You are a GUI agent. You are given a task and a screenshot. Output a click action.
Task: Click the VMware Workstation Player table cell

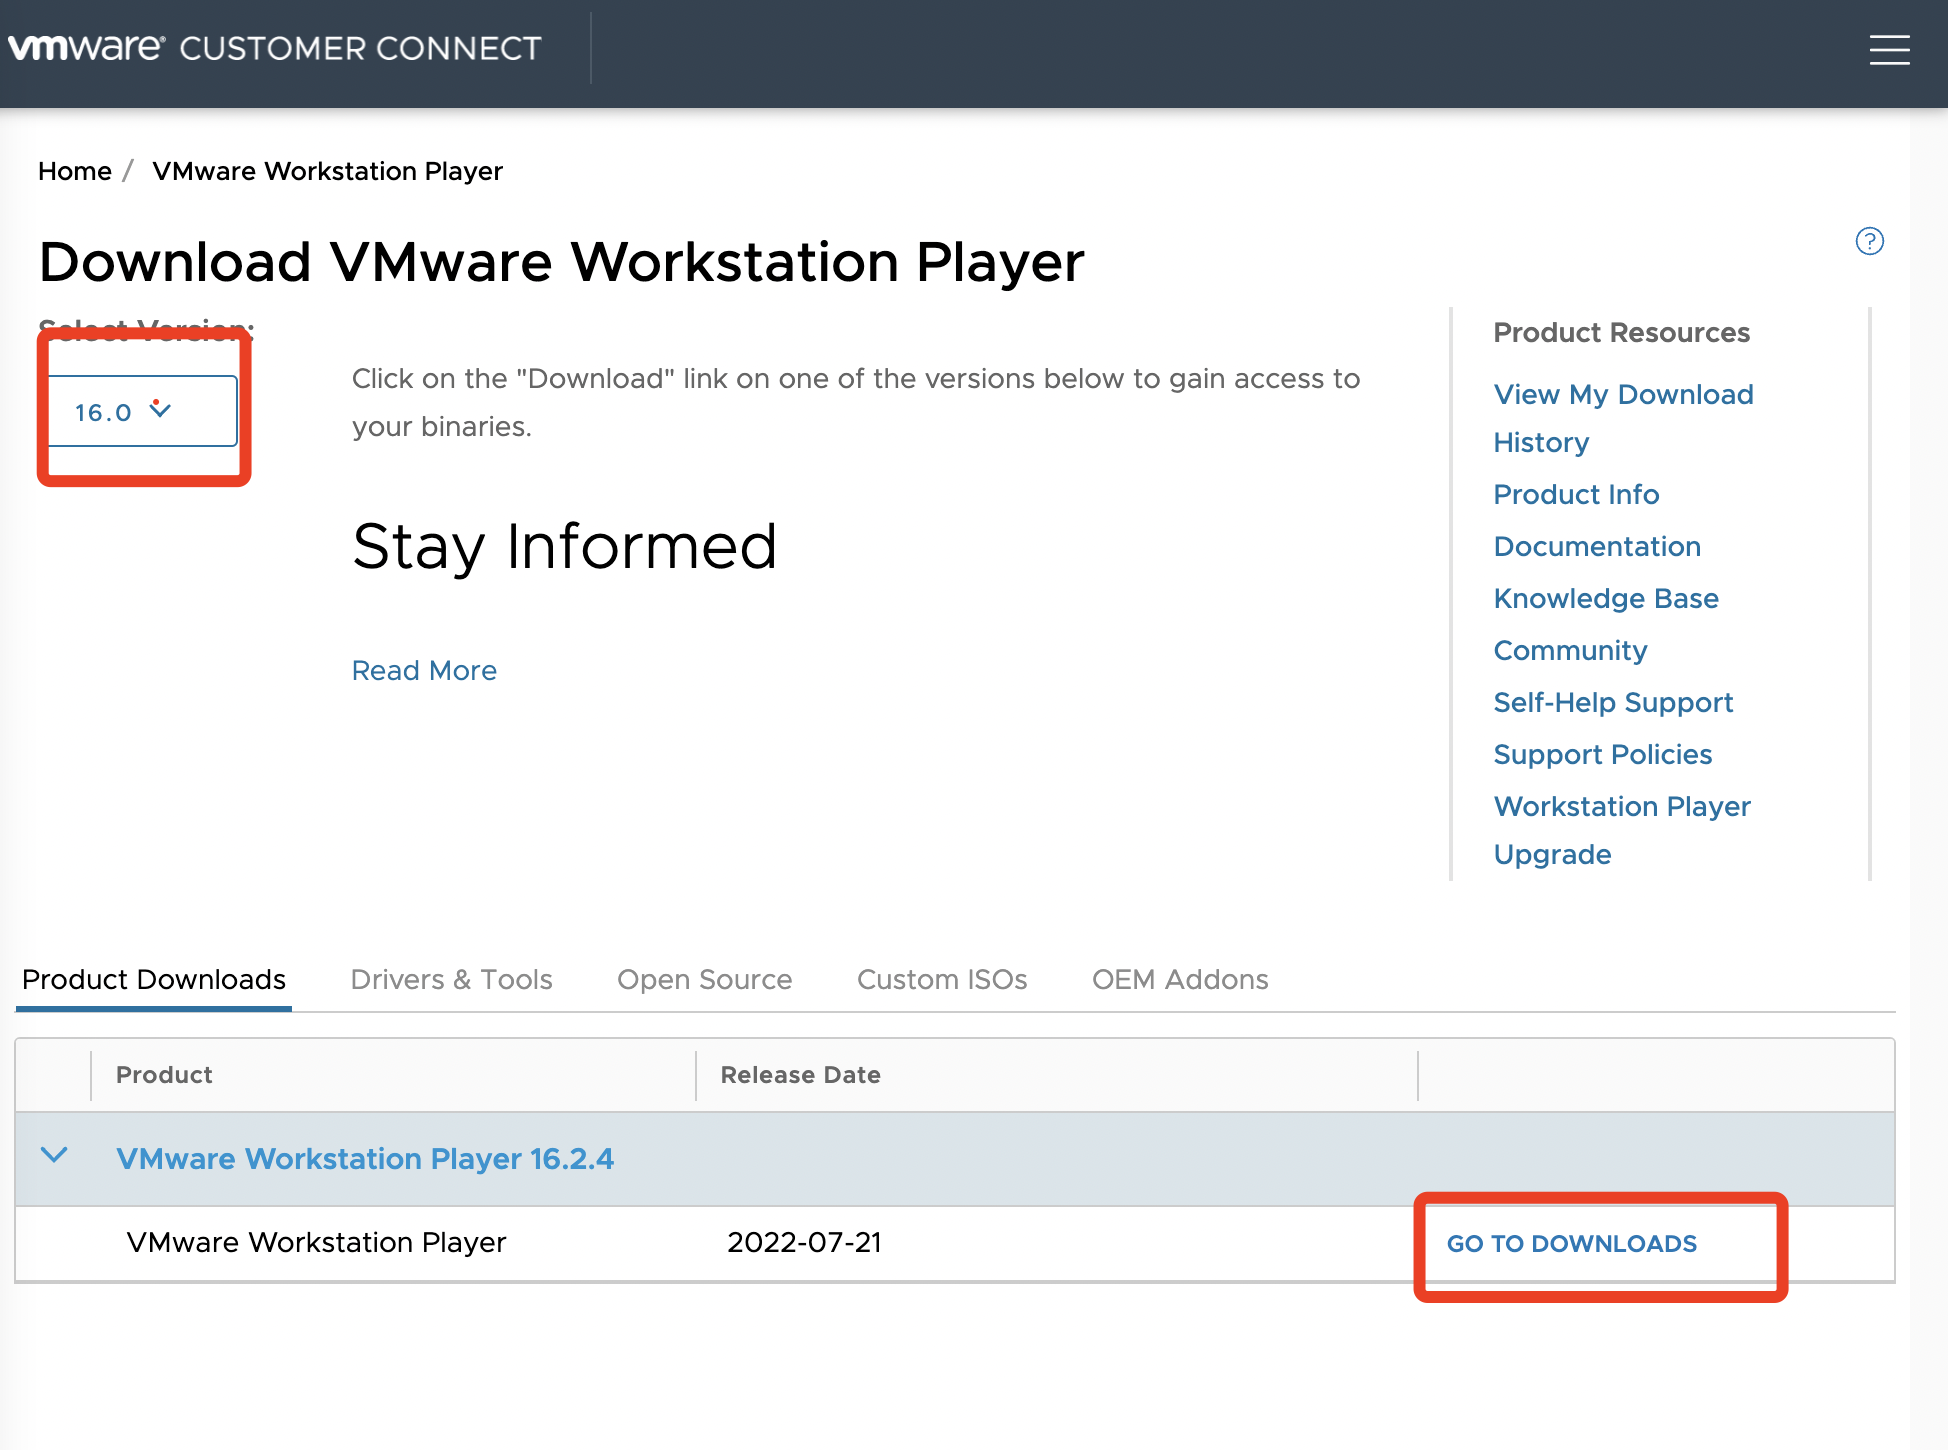pos(316,1242)
